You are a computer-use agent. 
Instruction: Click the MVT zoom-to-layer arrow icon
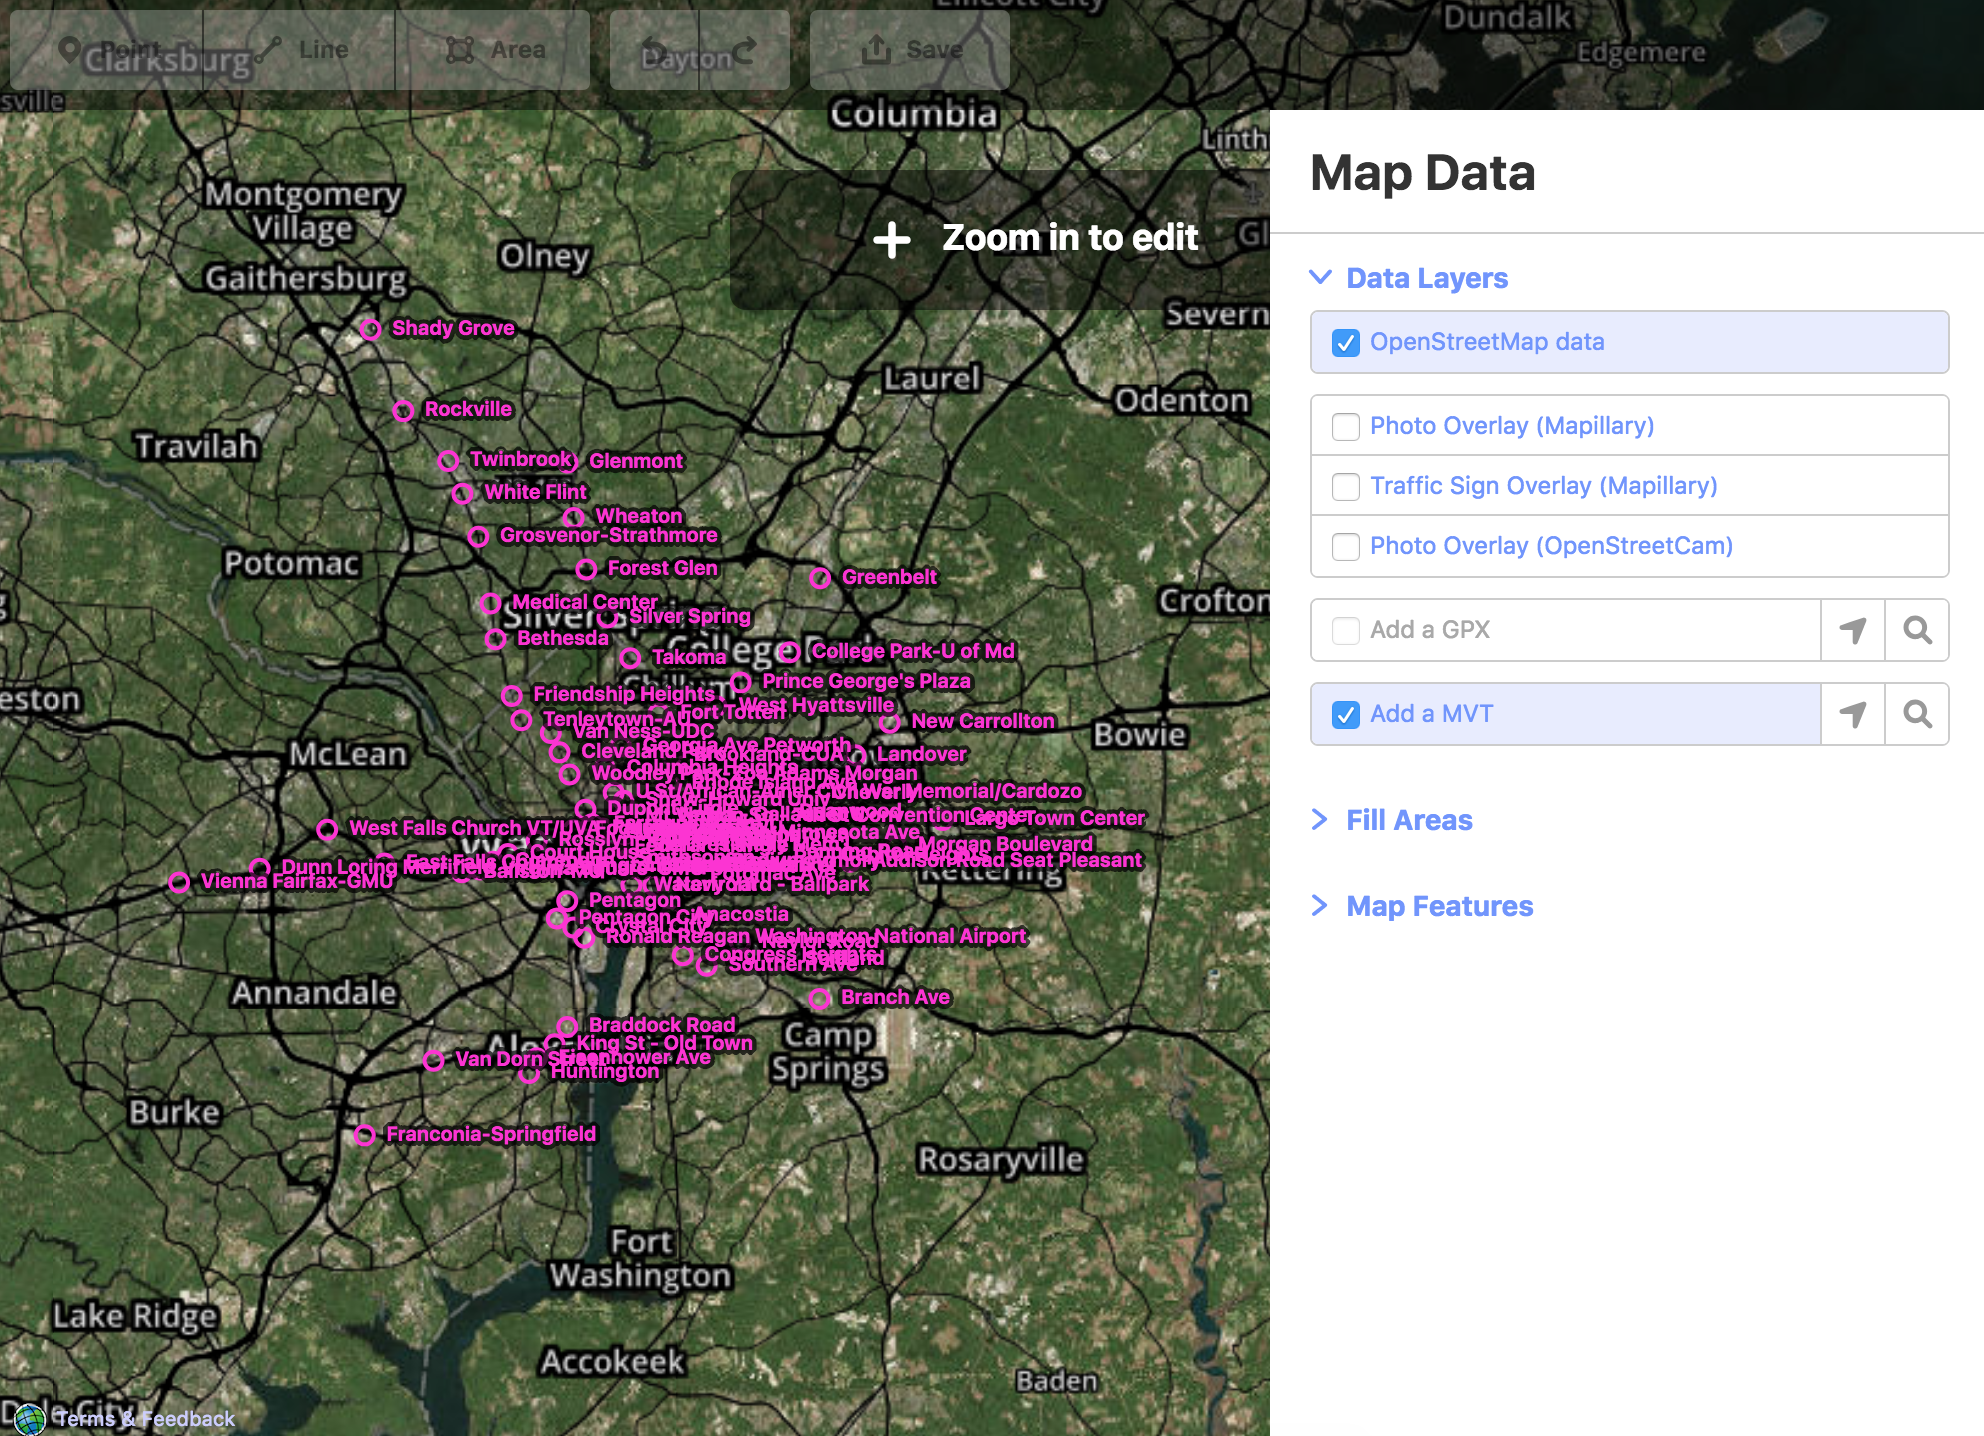(x=1853, y=714)
